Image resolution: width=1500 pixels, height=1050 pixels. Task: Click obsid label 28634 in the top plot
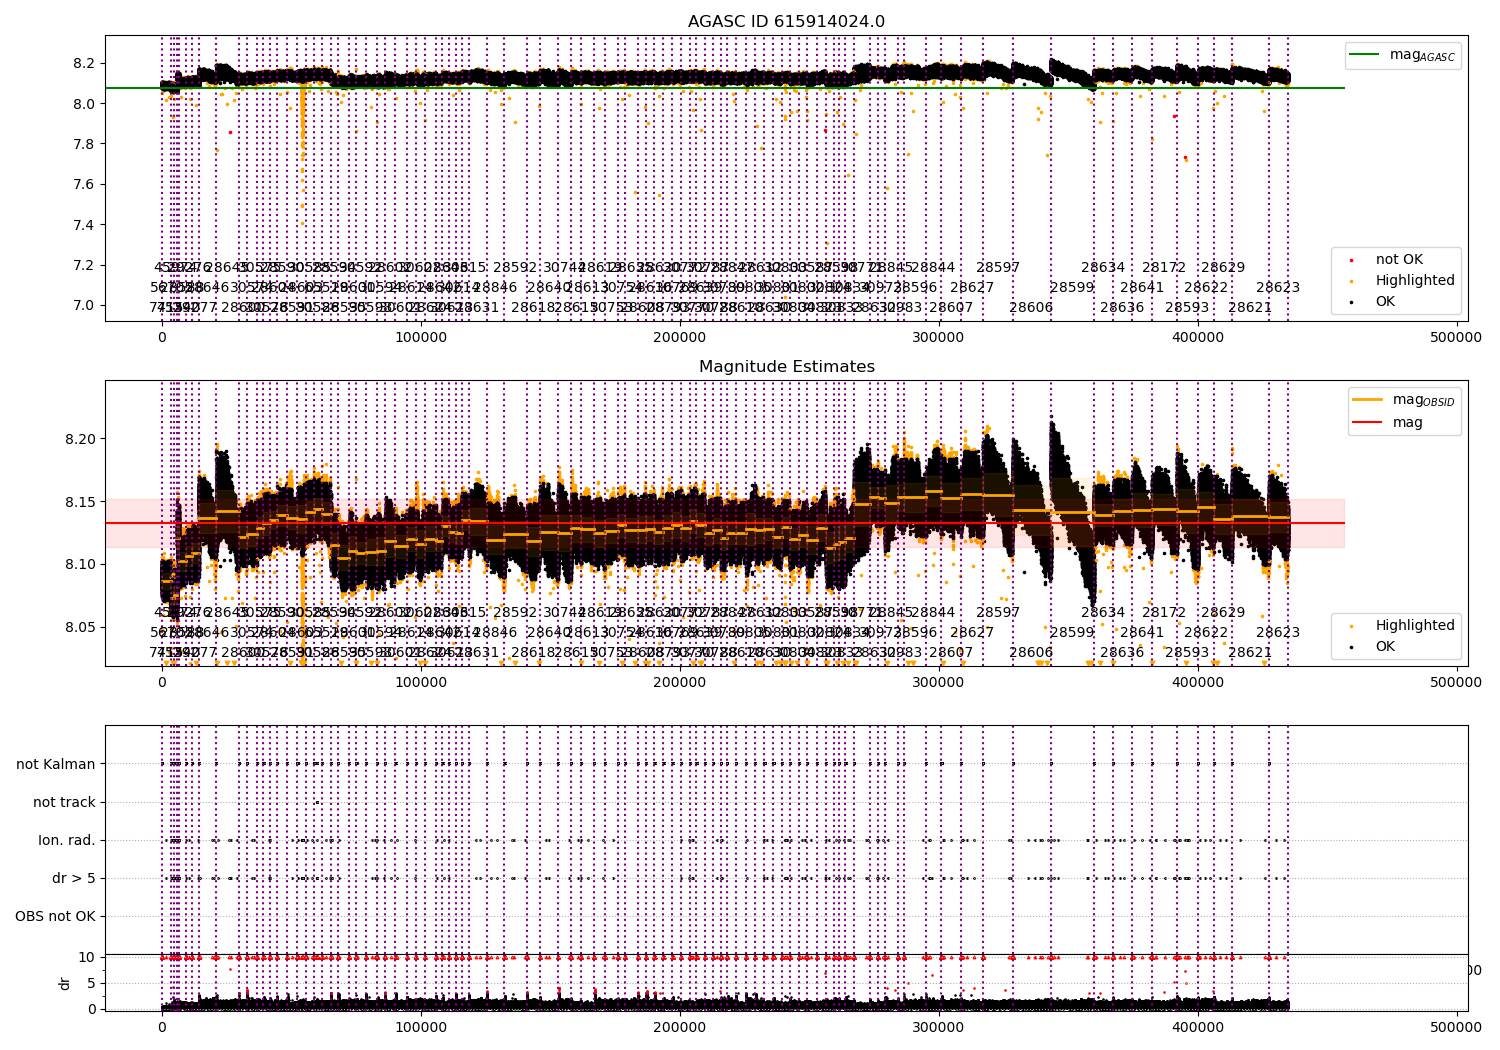(1103, 268)
